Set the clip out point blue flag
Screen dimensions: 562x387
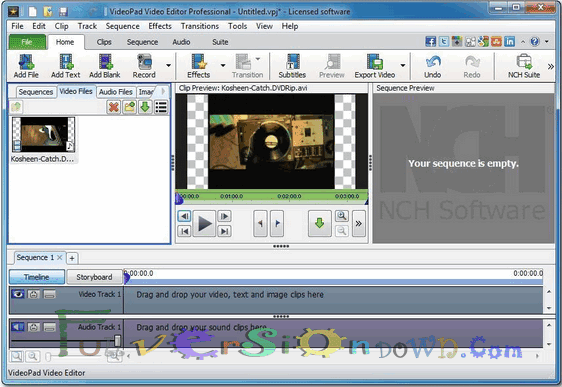[x=277, y=223]
